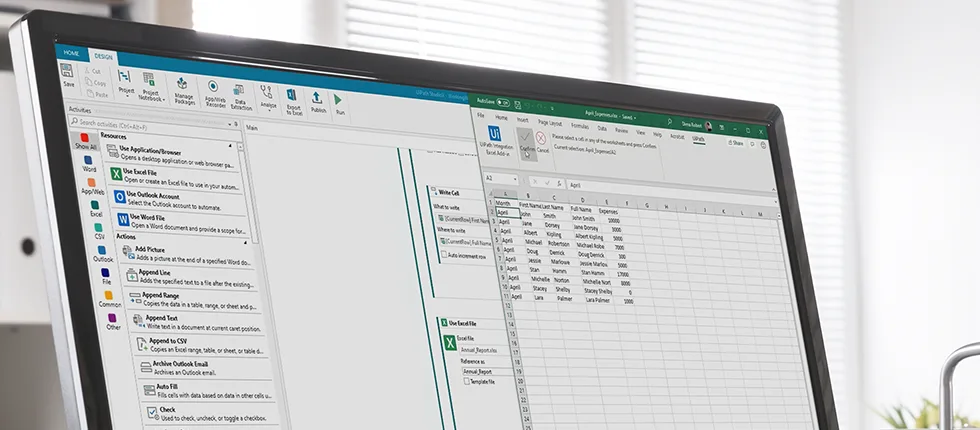Open the Project Notebook dropdown
The width and height of the screenshot is (980, 430).
coord(150,86)
